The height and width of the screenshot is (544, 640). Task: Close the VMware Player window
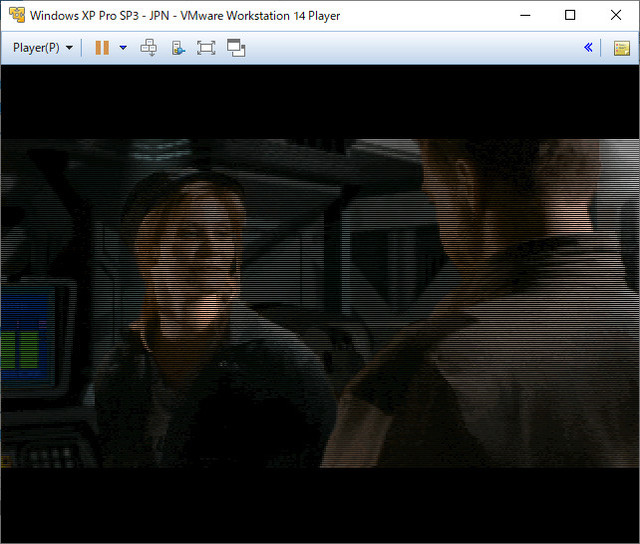click(x=616, y=15)
